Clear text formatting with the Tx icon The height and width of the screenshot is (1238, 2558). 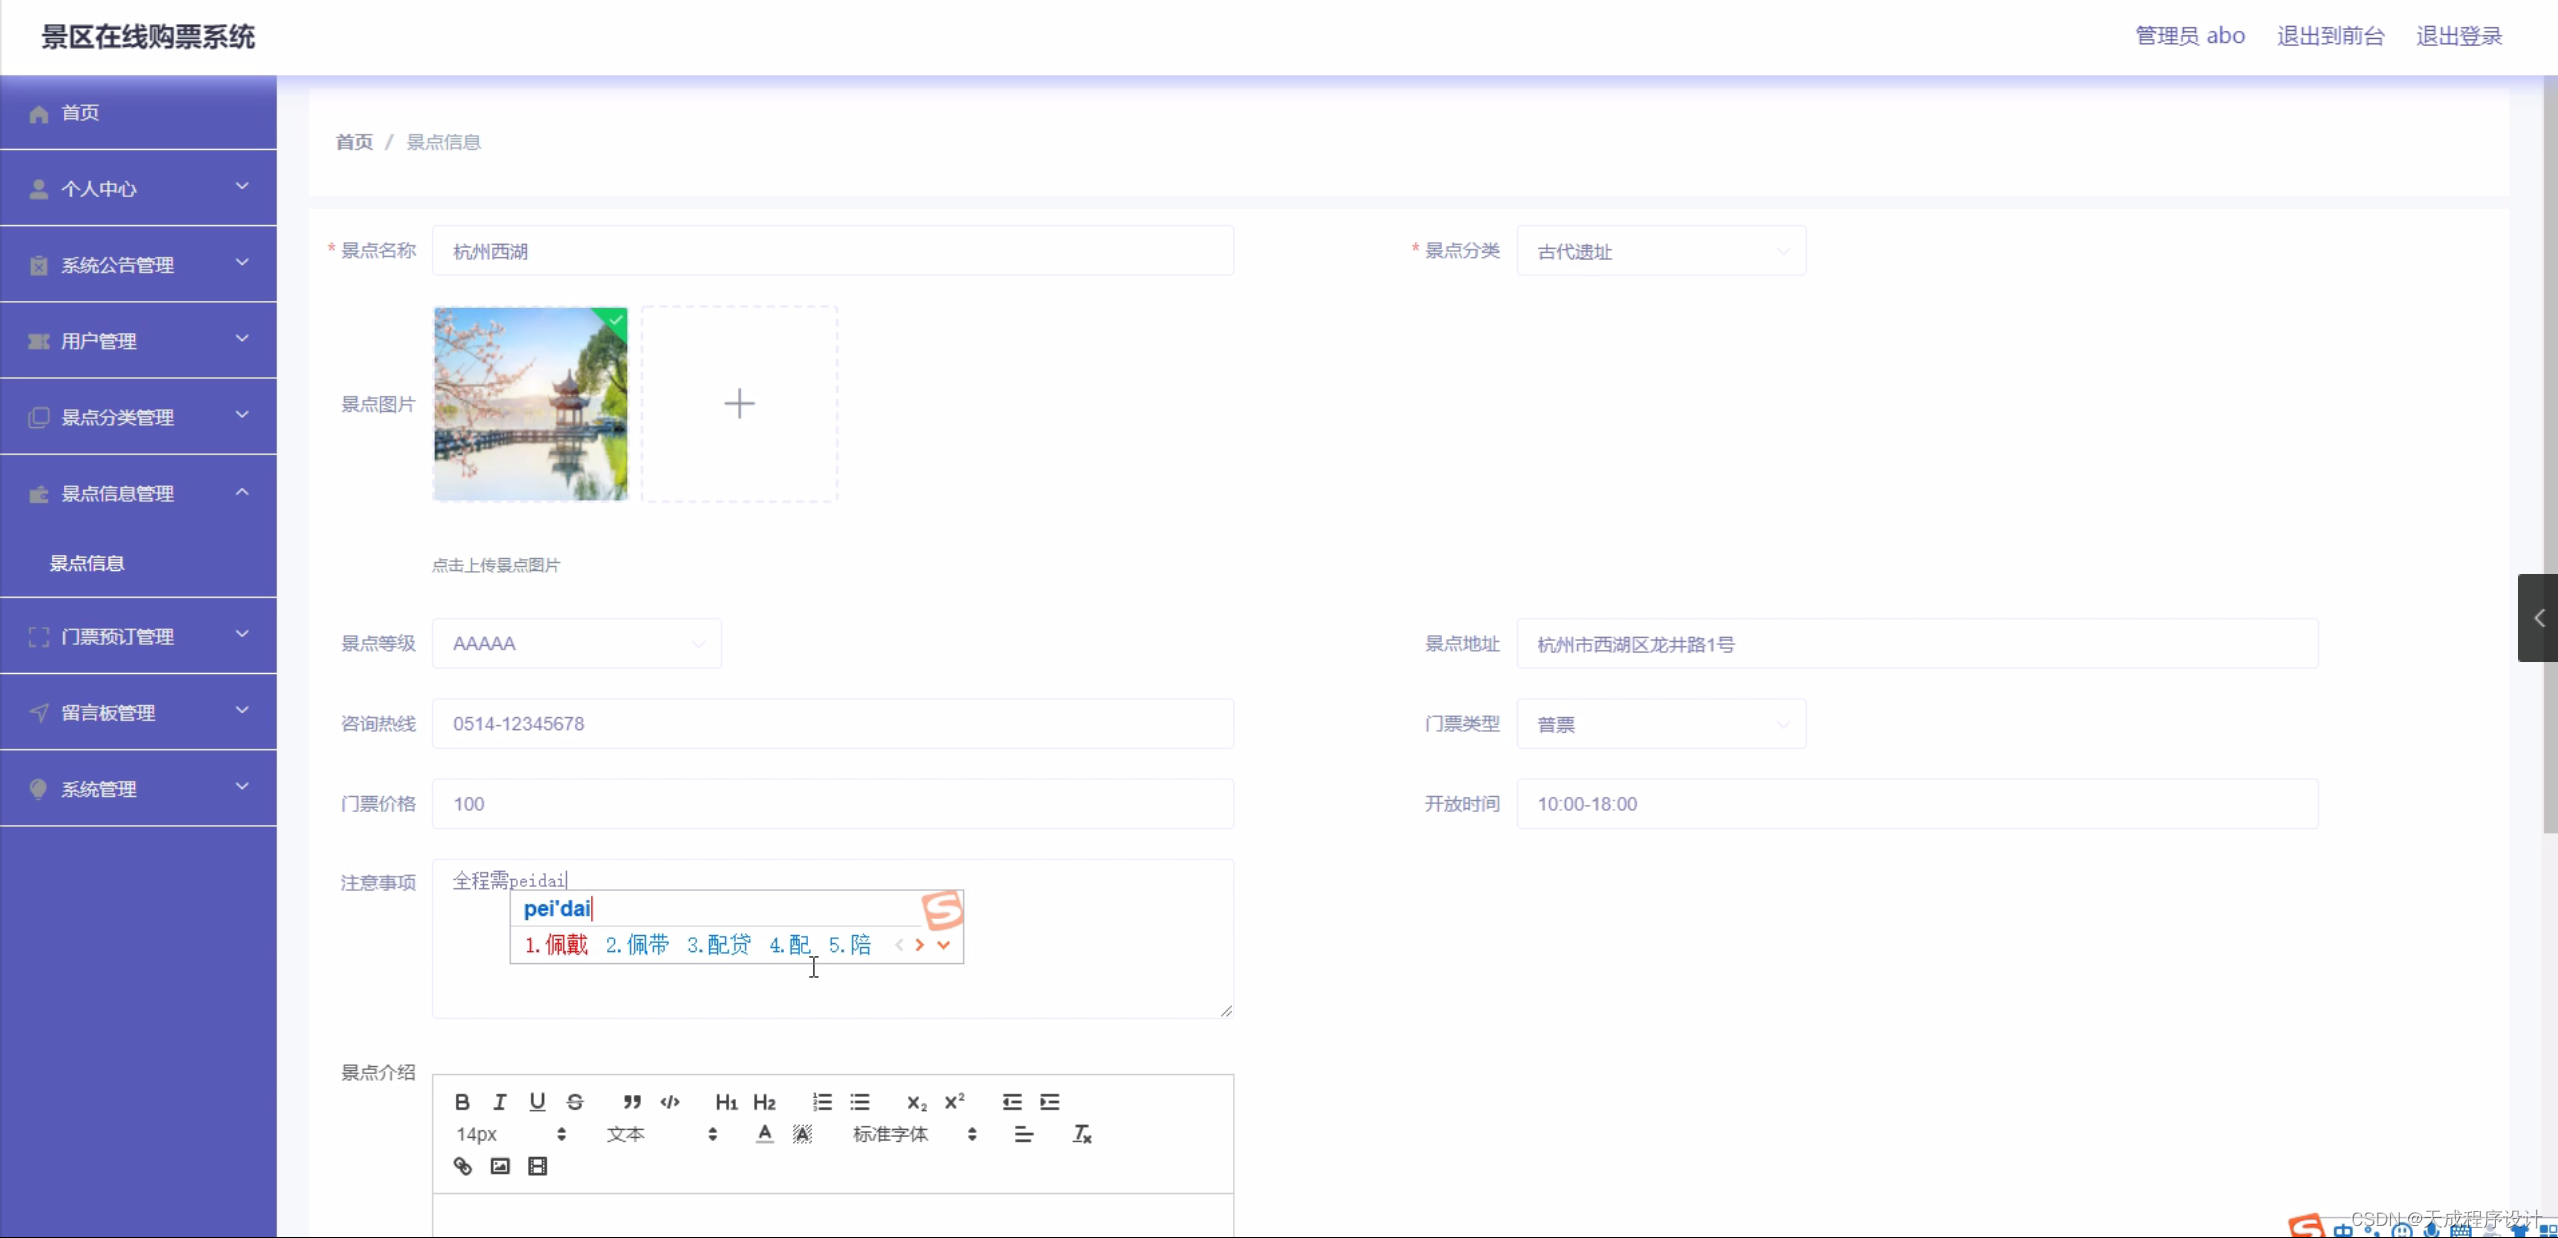point(1082,1134)
